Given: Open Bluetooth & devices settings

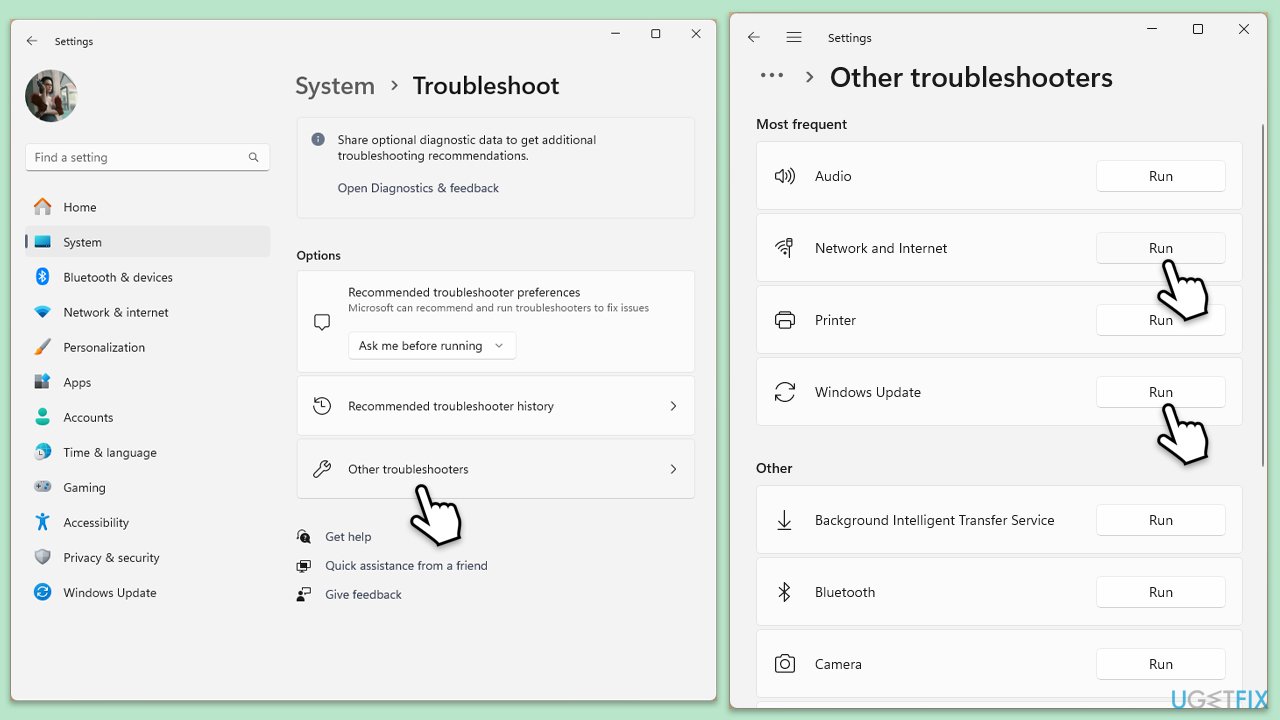Looking at the screenshot, I should click(117, 277).
